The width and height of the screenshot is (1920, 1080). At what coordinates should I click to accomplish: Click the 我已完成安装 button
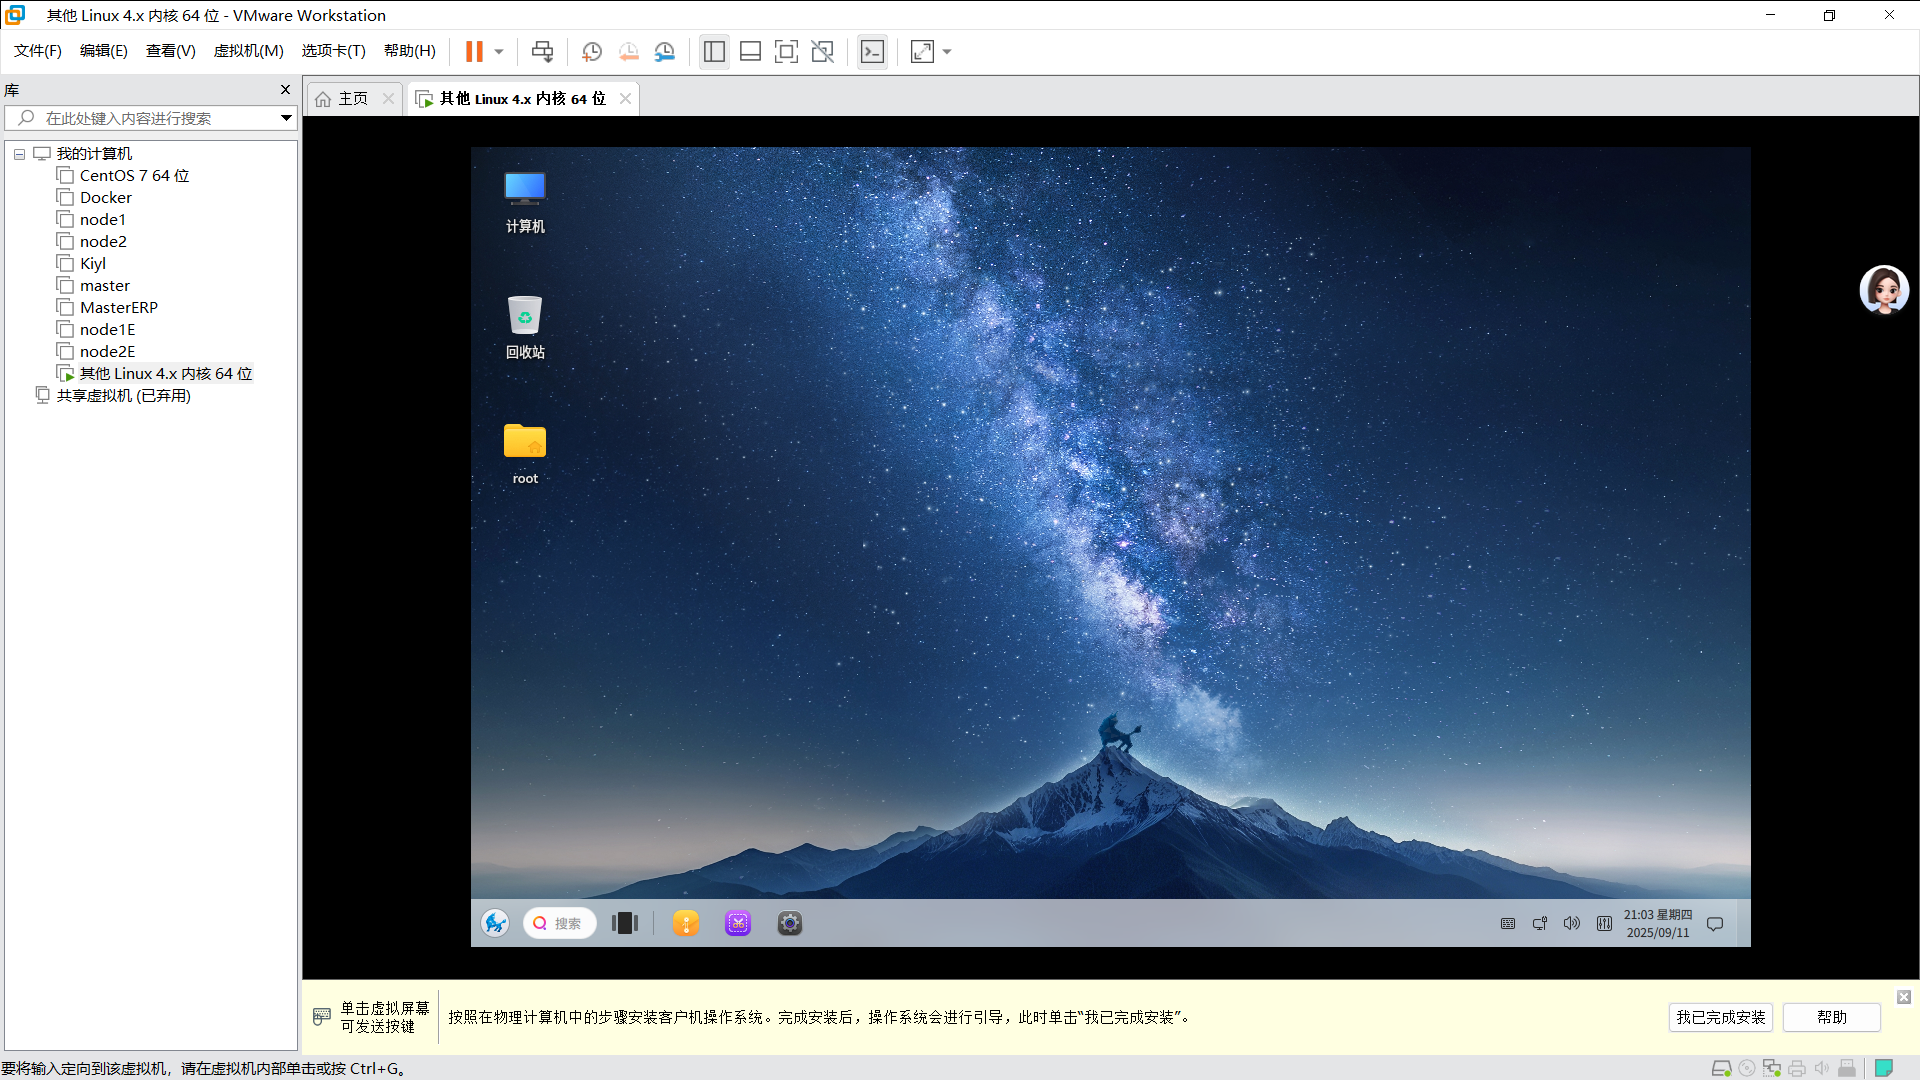(1721, 1017)
